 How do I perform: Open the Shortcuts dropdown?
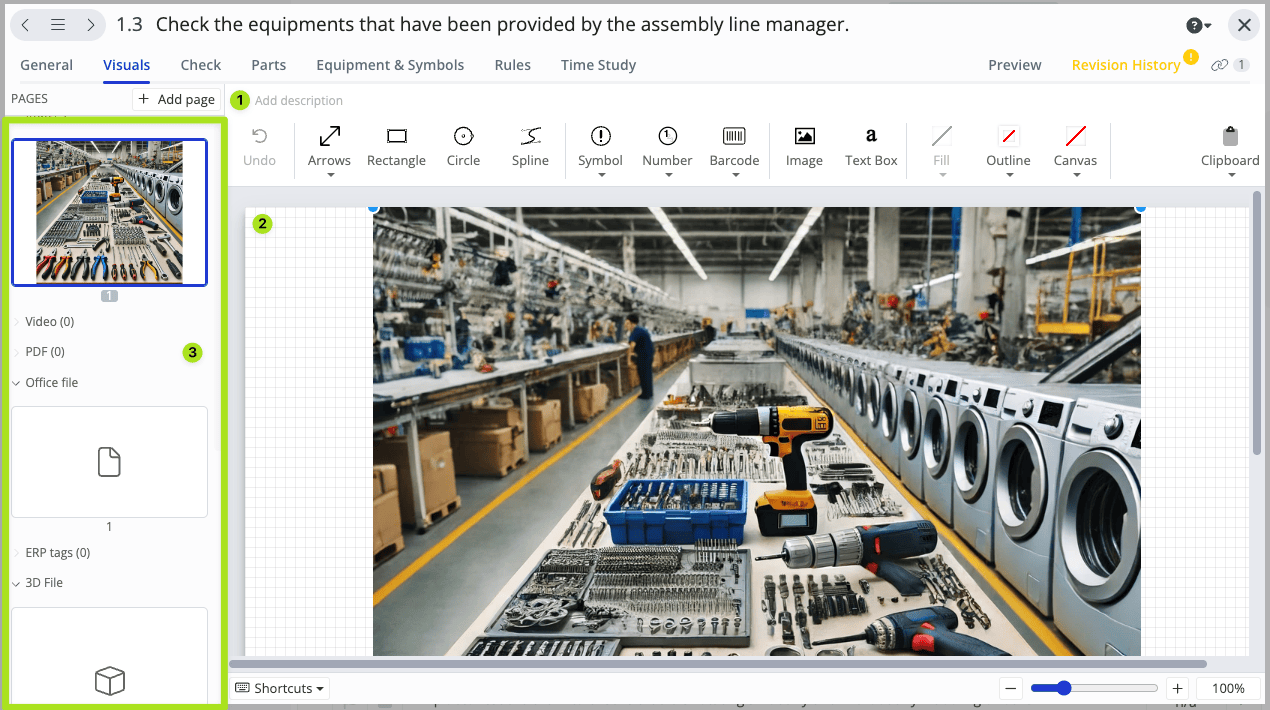click(280, 688)
